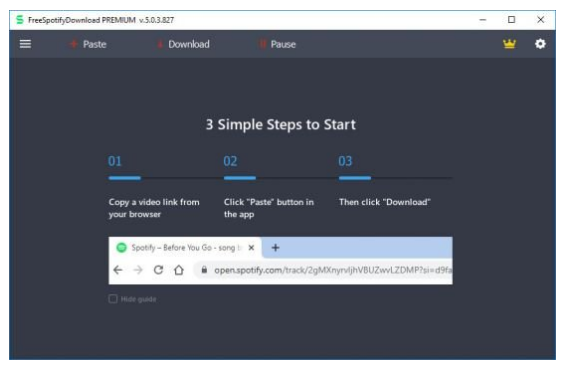Click the 'Then click "Download"' text
562x365 pixels.
pos(385,202)
